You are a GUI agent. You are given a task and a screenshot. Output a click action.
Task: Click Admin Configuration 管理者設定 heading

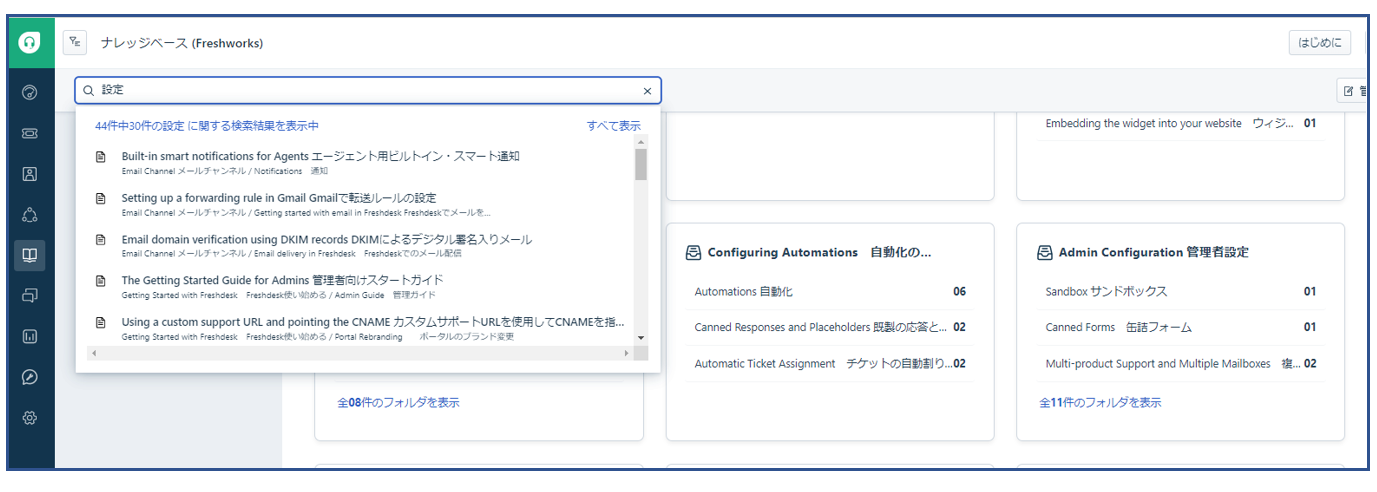pos(1153,253)
